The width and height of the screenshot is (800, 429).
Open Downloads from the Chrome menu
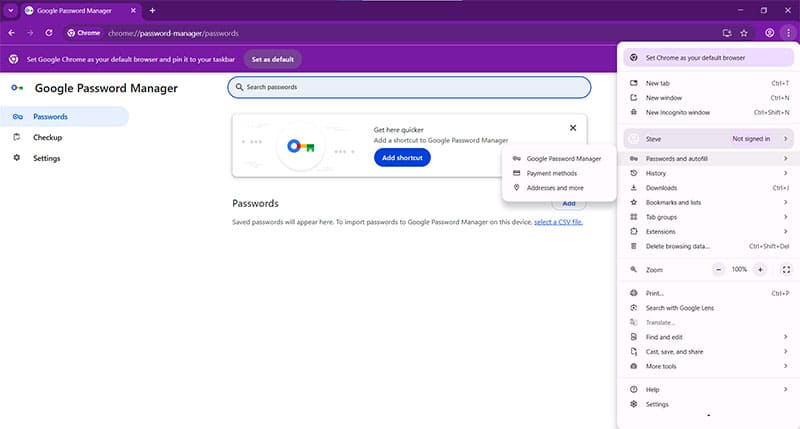tap(708, 188)
